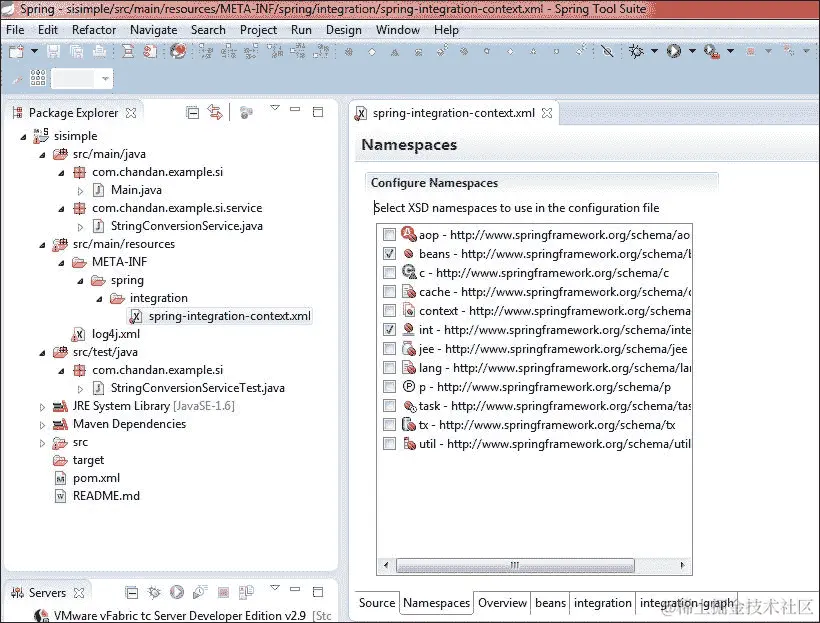Open the Project menu
This screenshot has width=820, height=623.
(x=258, y=30)
